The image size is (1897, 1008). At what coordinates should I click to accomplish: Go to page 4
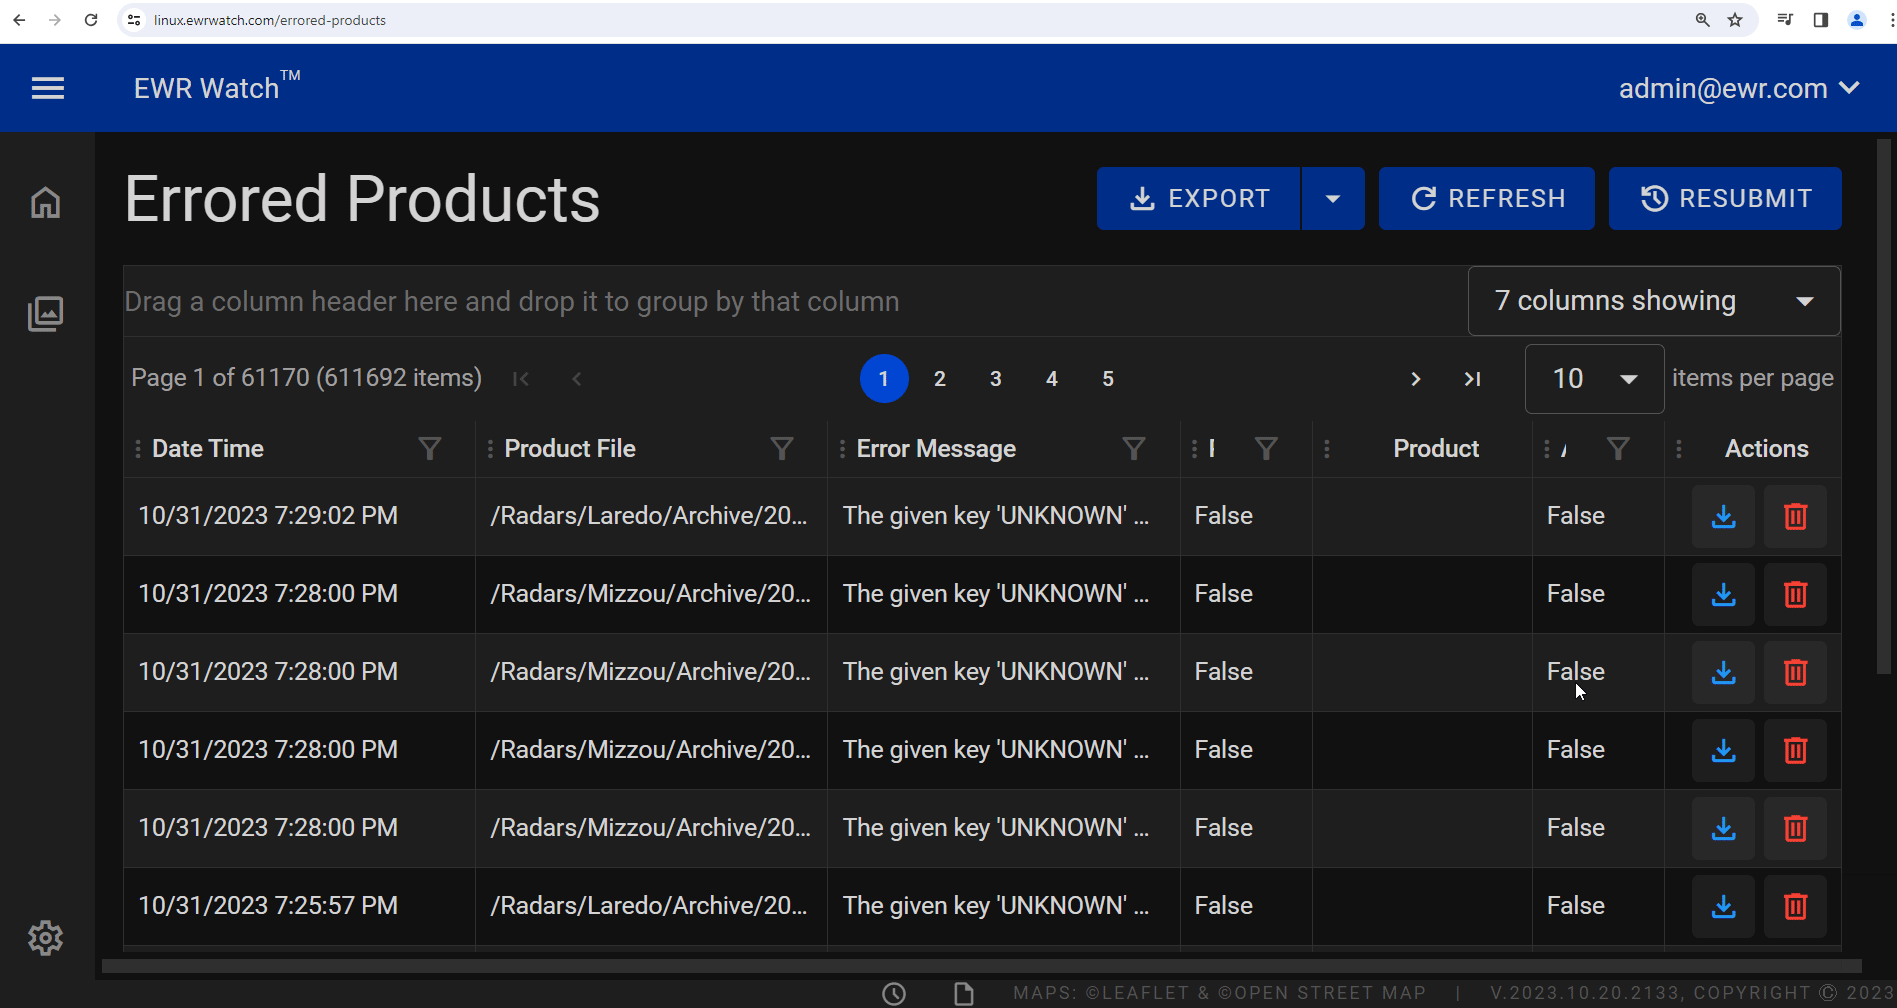click(x=1052, y=379)
